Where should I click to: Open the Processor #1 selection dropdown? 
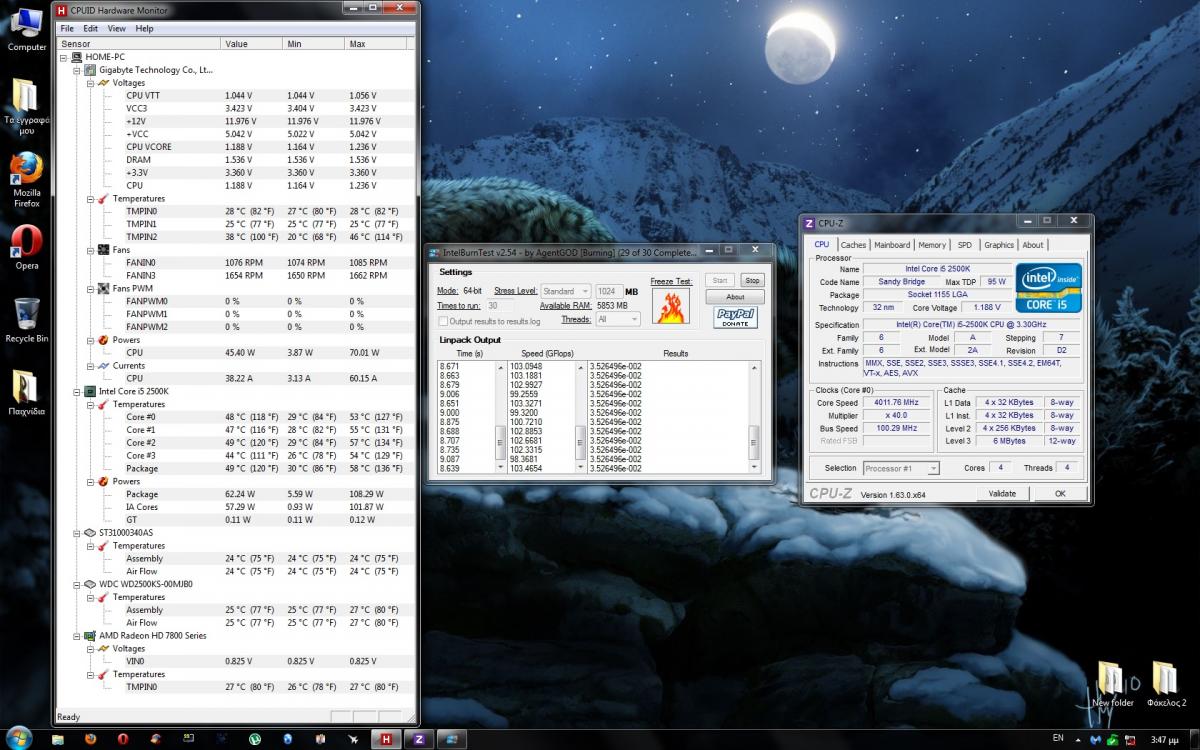click(x=900, y=468)
